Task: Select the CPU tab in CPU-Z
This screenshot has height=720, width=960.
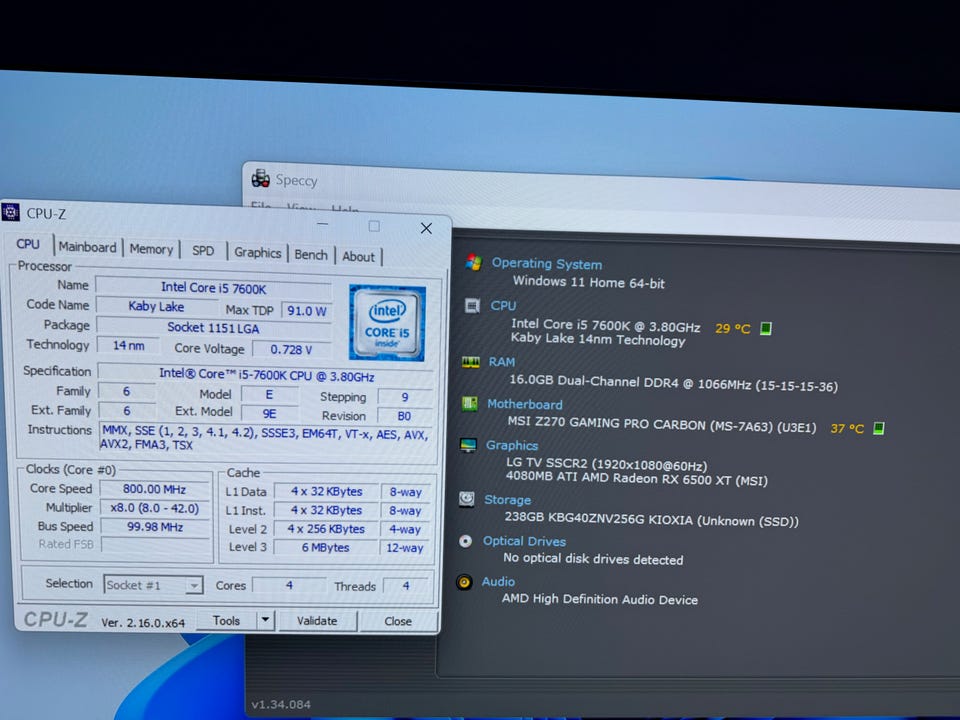Action: 28,244
